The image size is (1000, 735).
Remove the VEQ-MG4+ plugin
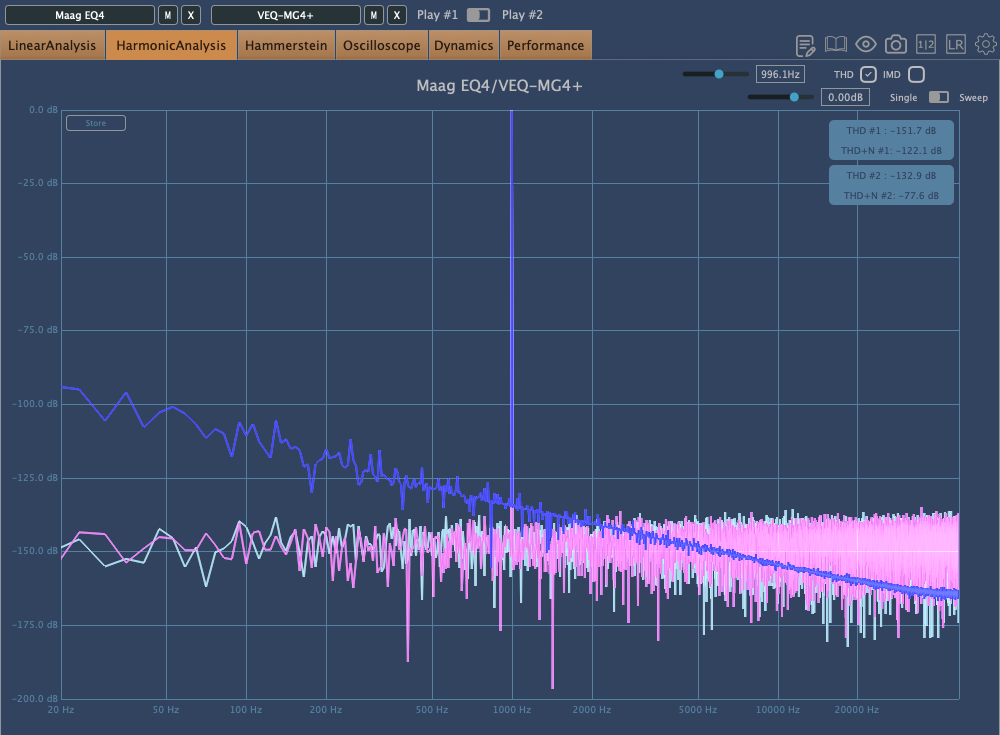point(397,15)
